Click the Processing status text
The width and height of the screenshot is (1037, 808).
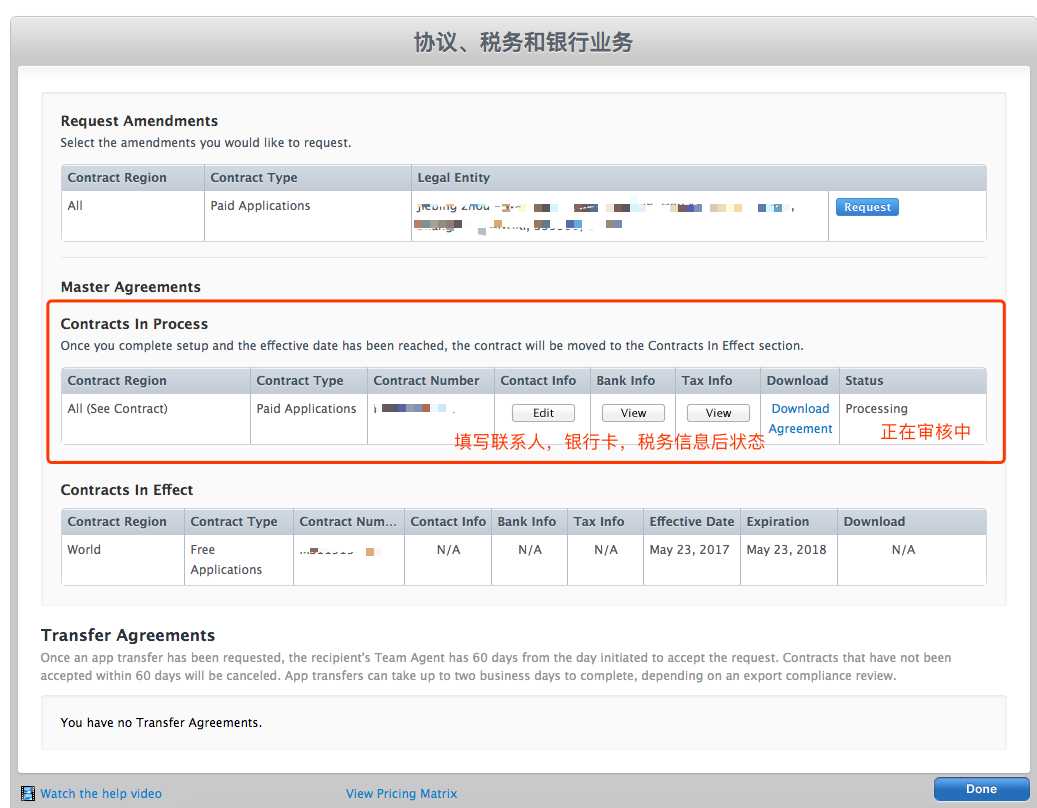876,409
